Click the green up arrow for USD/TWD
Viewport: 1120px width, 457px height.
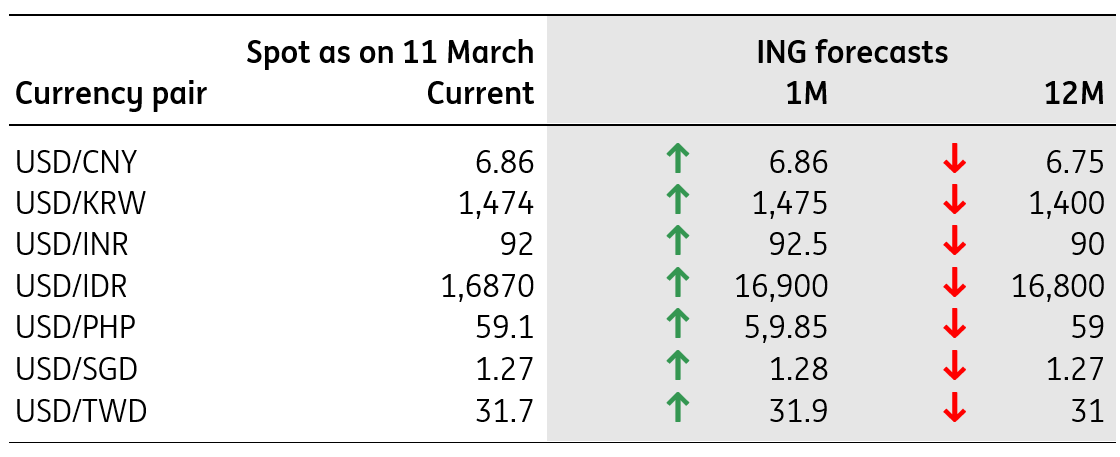[x=677, y=408]
